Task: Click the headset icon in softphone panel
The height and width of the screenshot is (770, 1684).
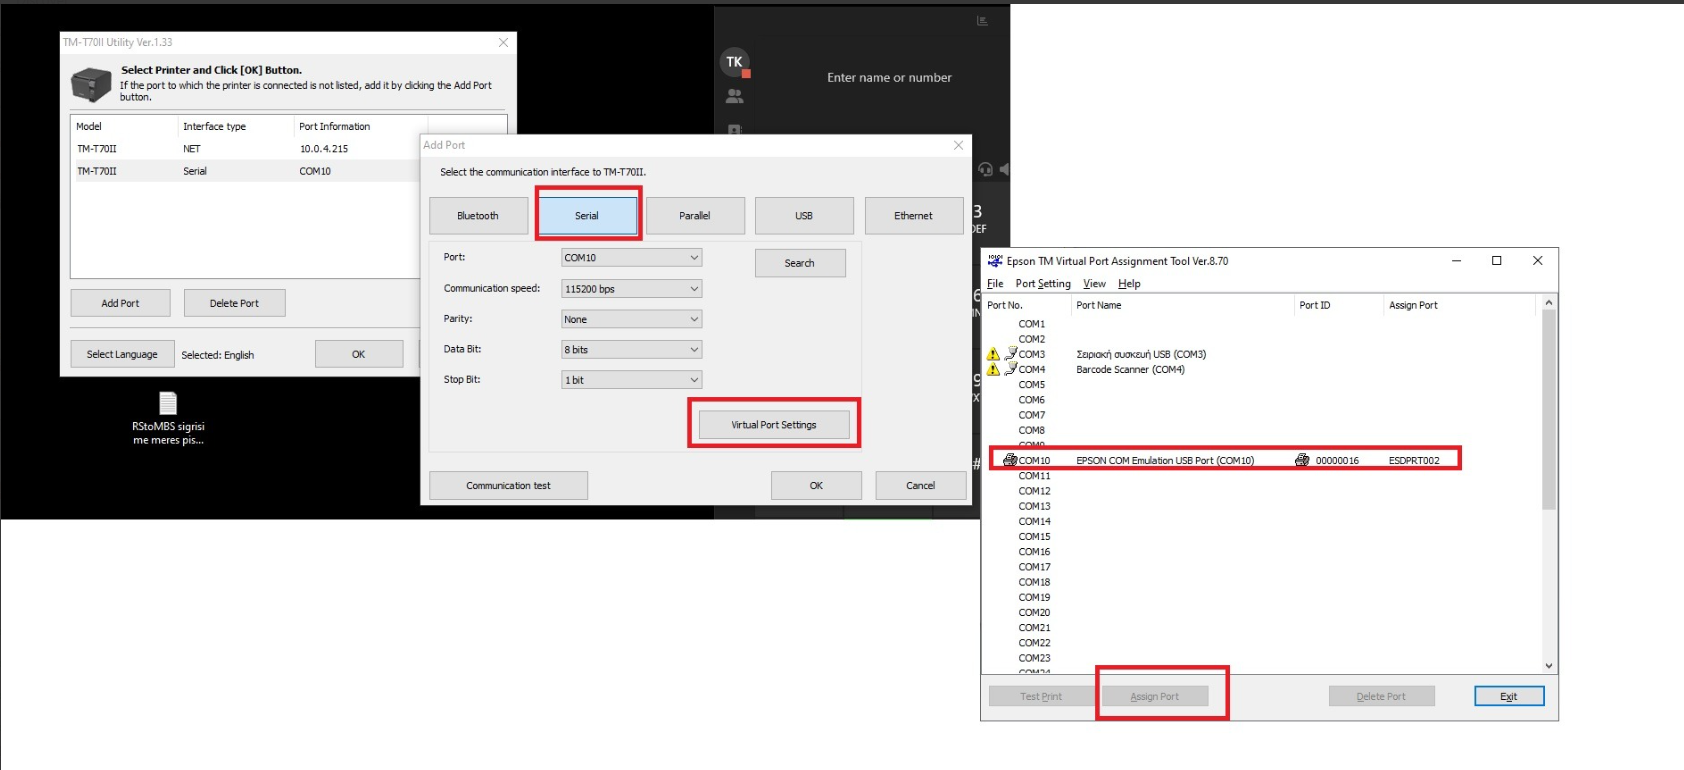Action: point(985,170)
